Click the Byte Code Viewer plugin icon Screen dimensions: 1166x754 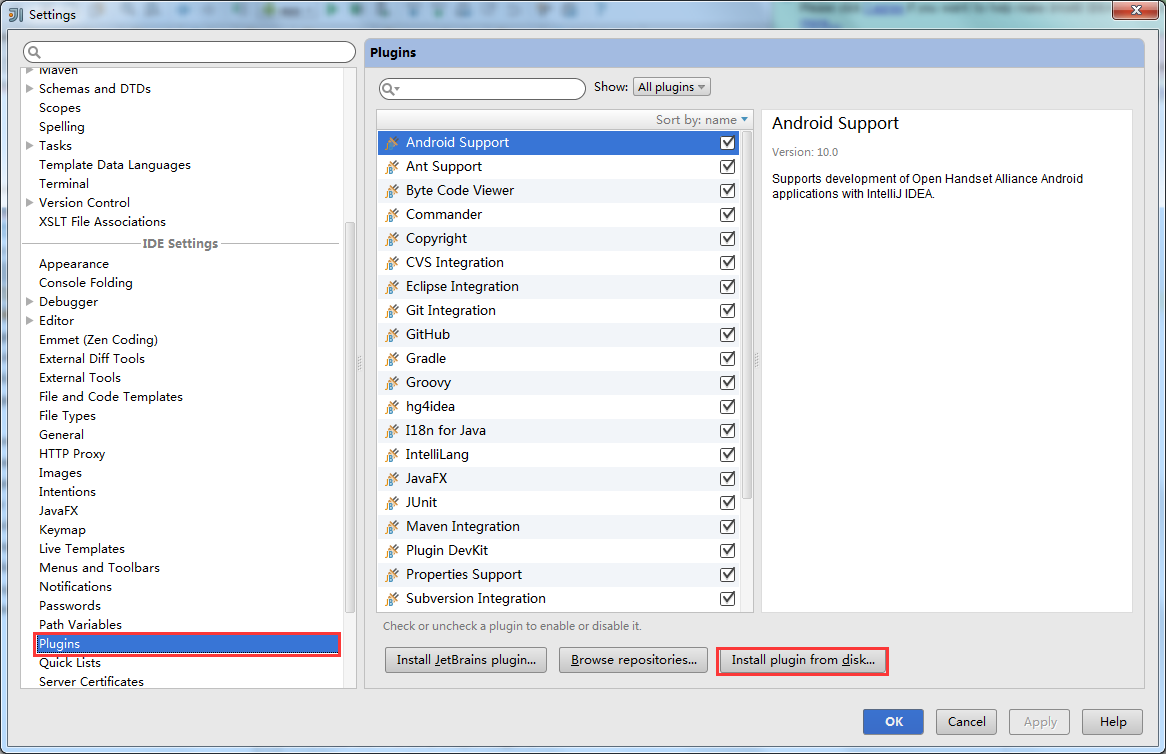[392, 191]
